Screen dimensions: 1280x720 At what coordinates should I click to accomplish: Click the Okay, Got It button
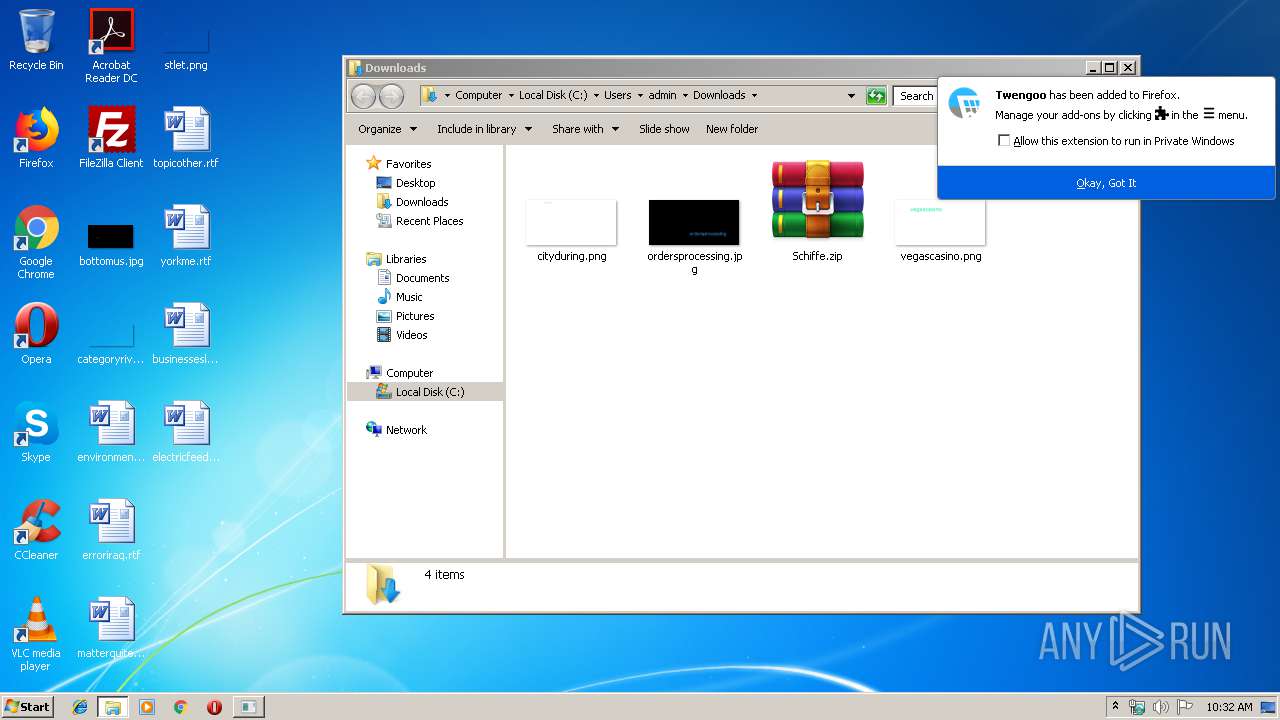[x=1106, y=183]
